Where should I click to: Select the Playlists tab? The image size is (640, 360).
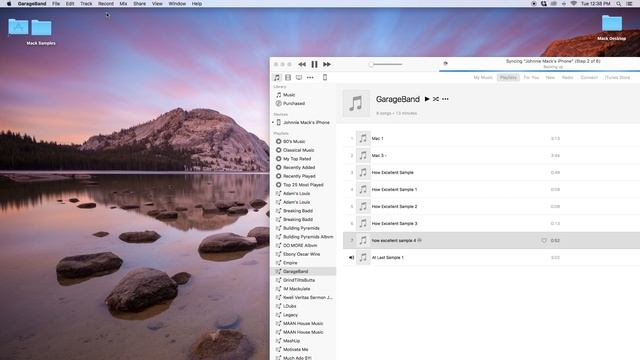coord(508,78)
